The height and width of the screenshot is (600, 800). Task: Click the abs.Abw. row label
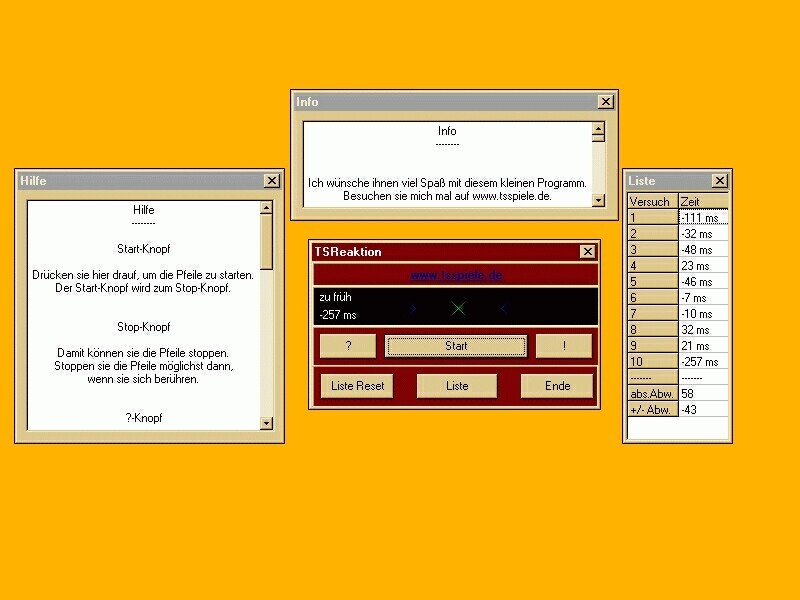tap(653, 394)
